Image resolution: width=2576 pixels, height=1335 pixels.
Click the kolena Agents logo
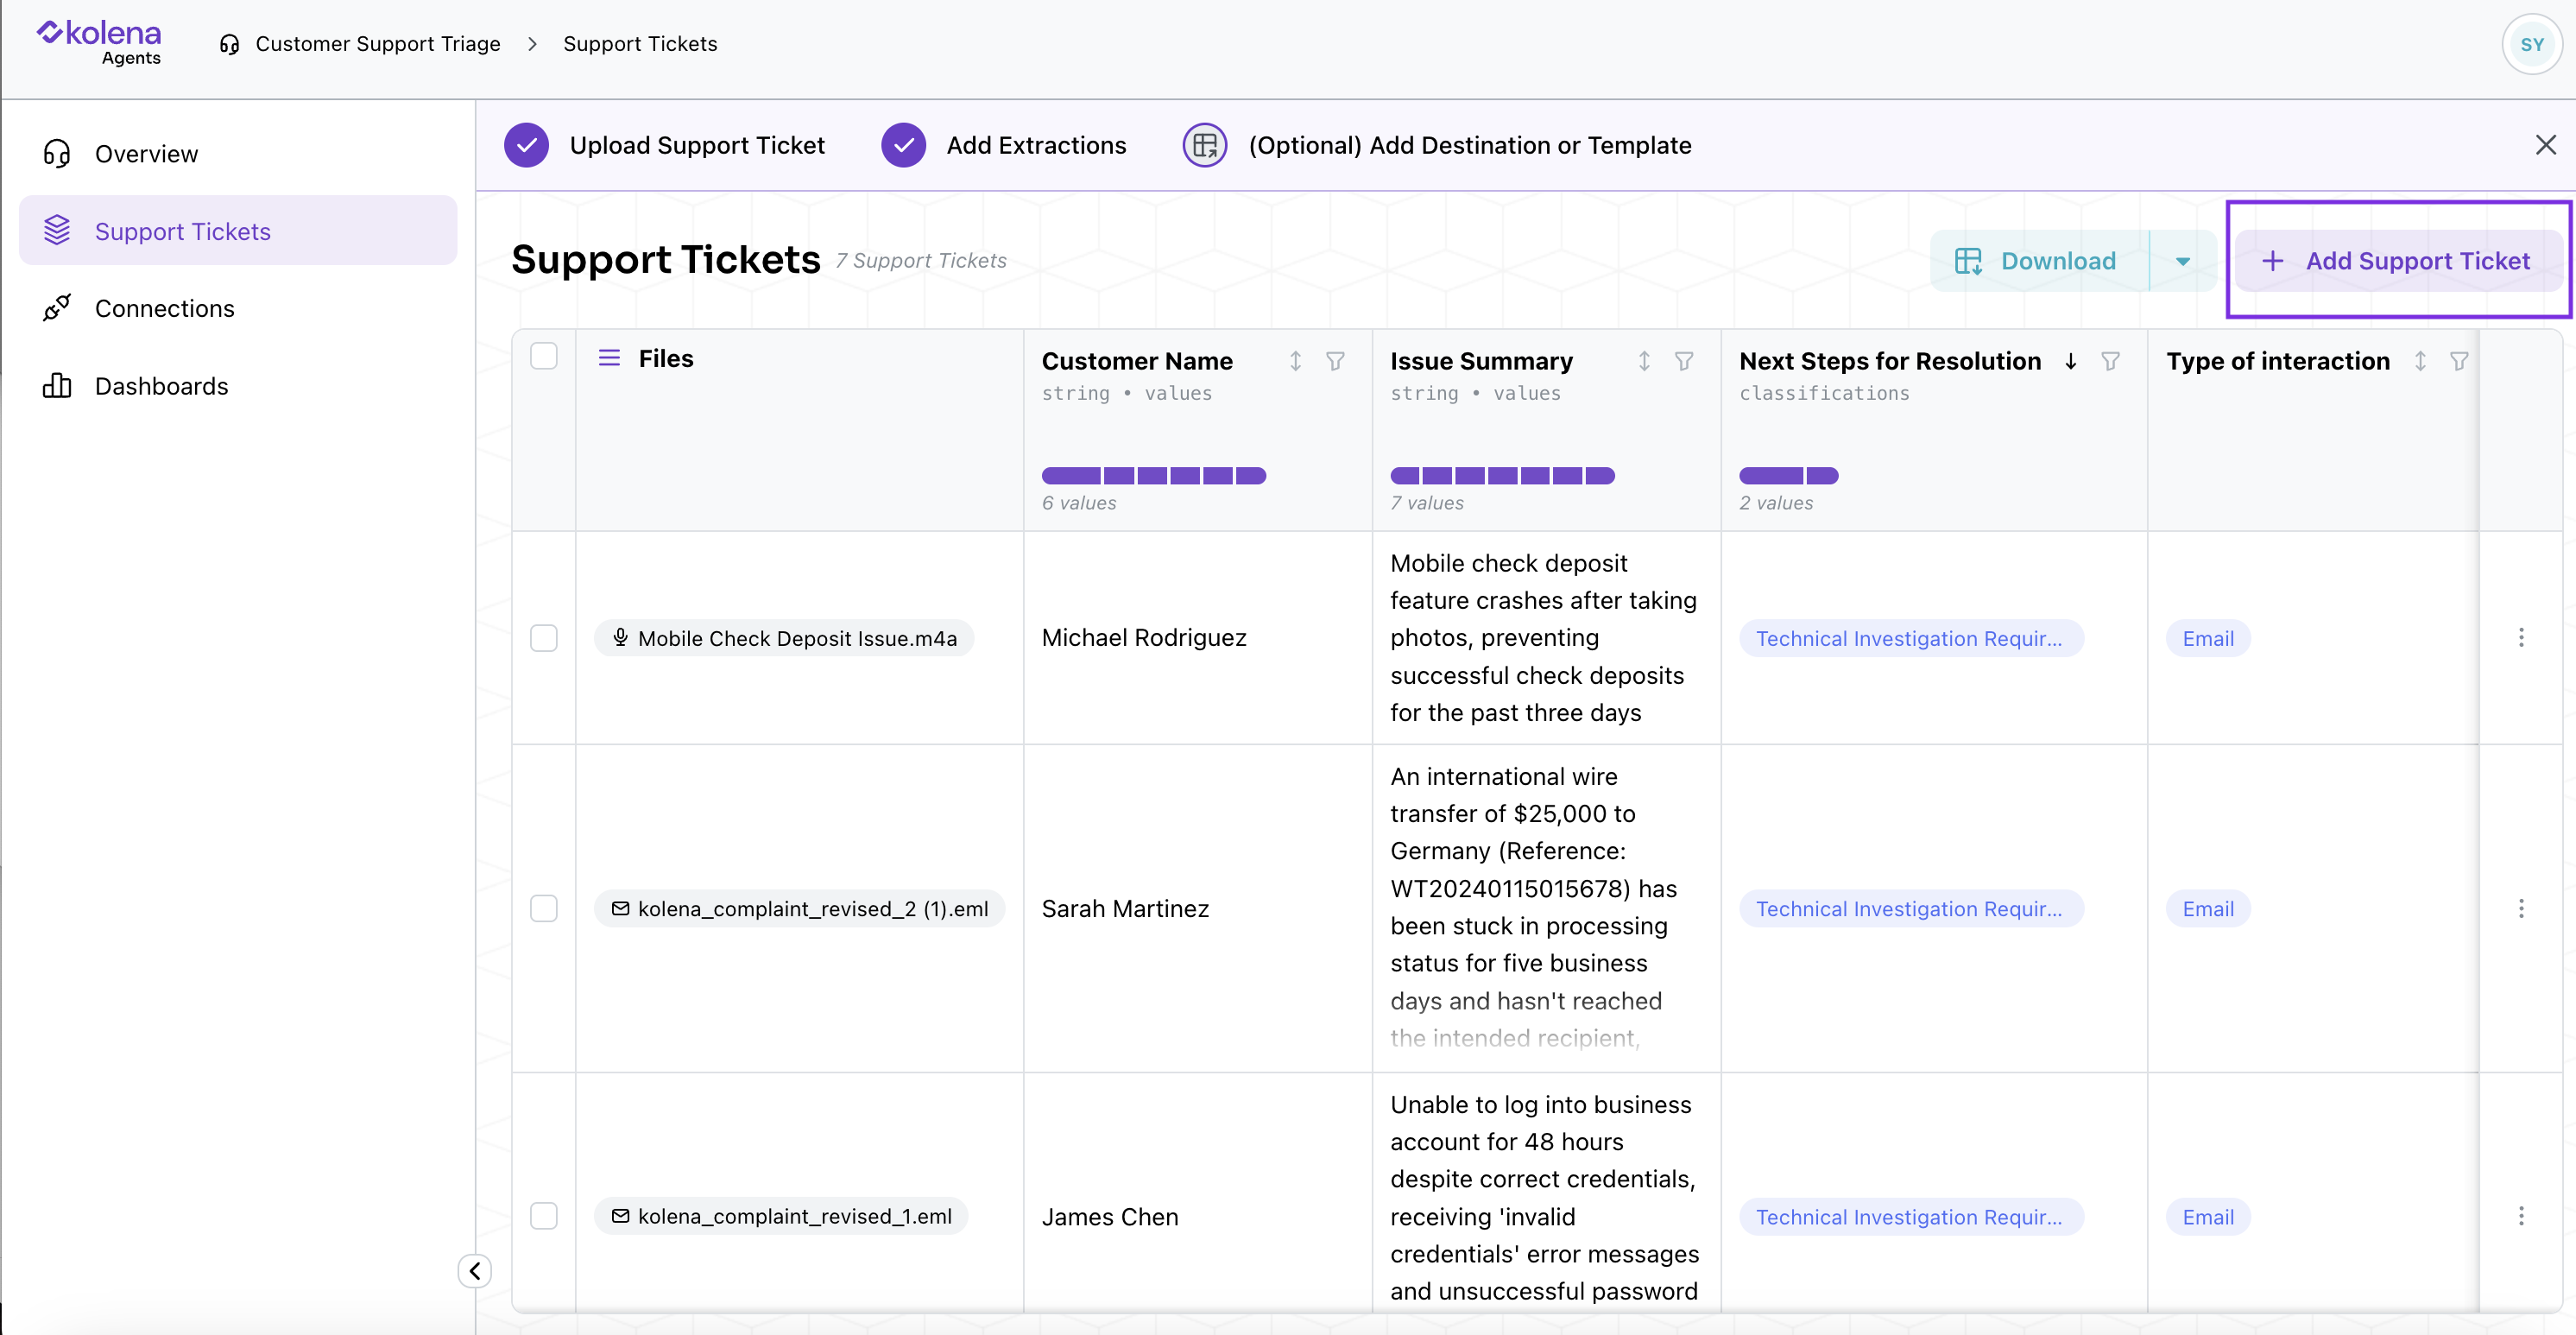[100, 42]
